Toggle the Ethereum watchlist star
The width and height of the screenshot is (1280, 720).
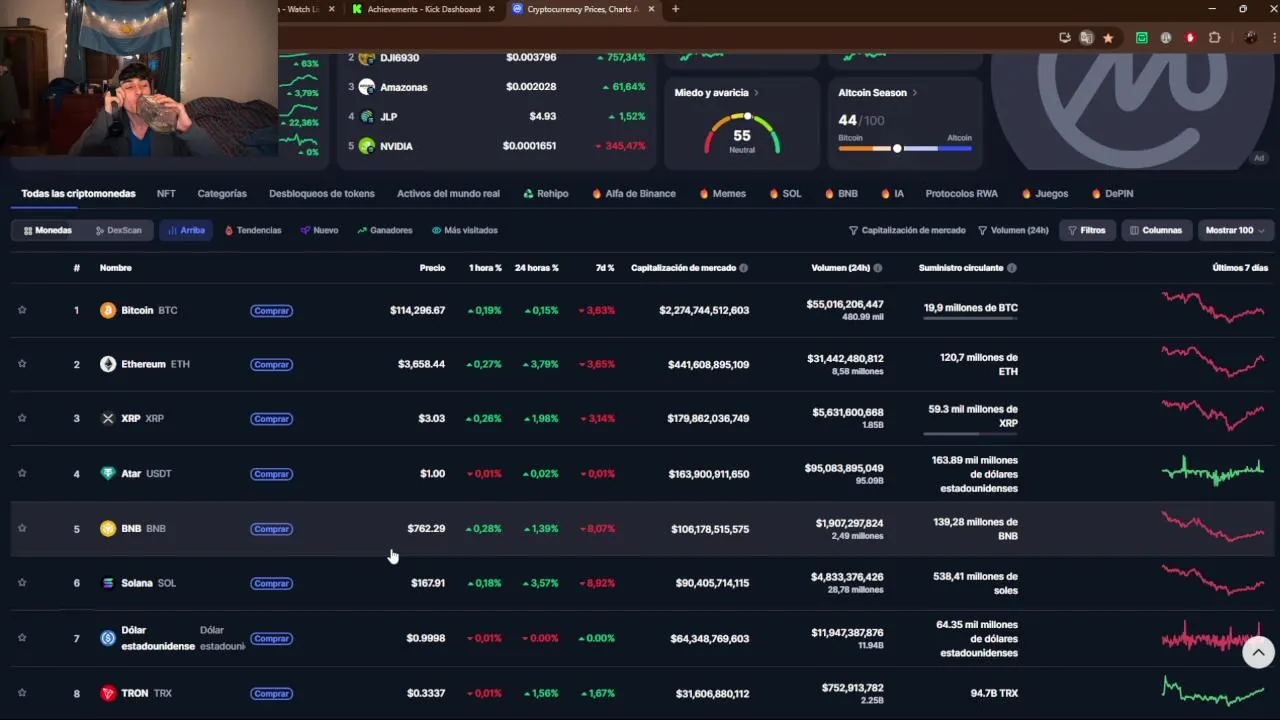[x=22, y=364]
